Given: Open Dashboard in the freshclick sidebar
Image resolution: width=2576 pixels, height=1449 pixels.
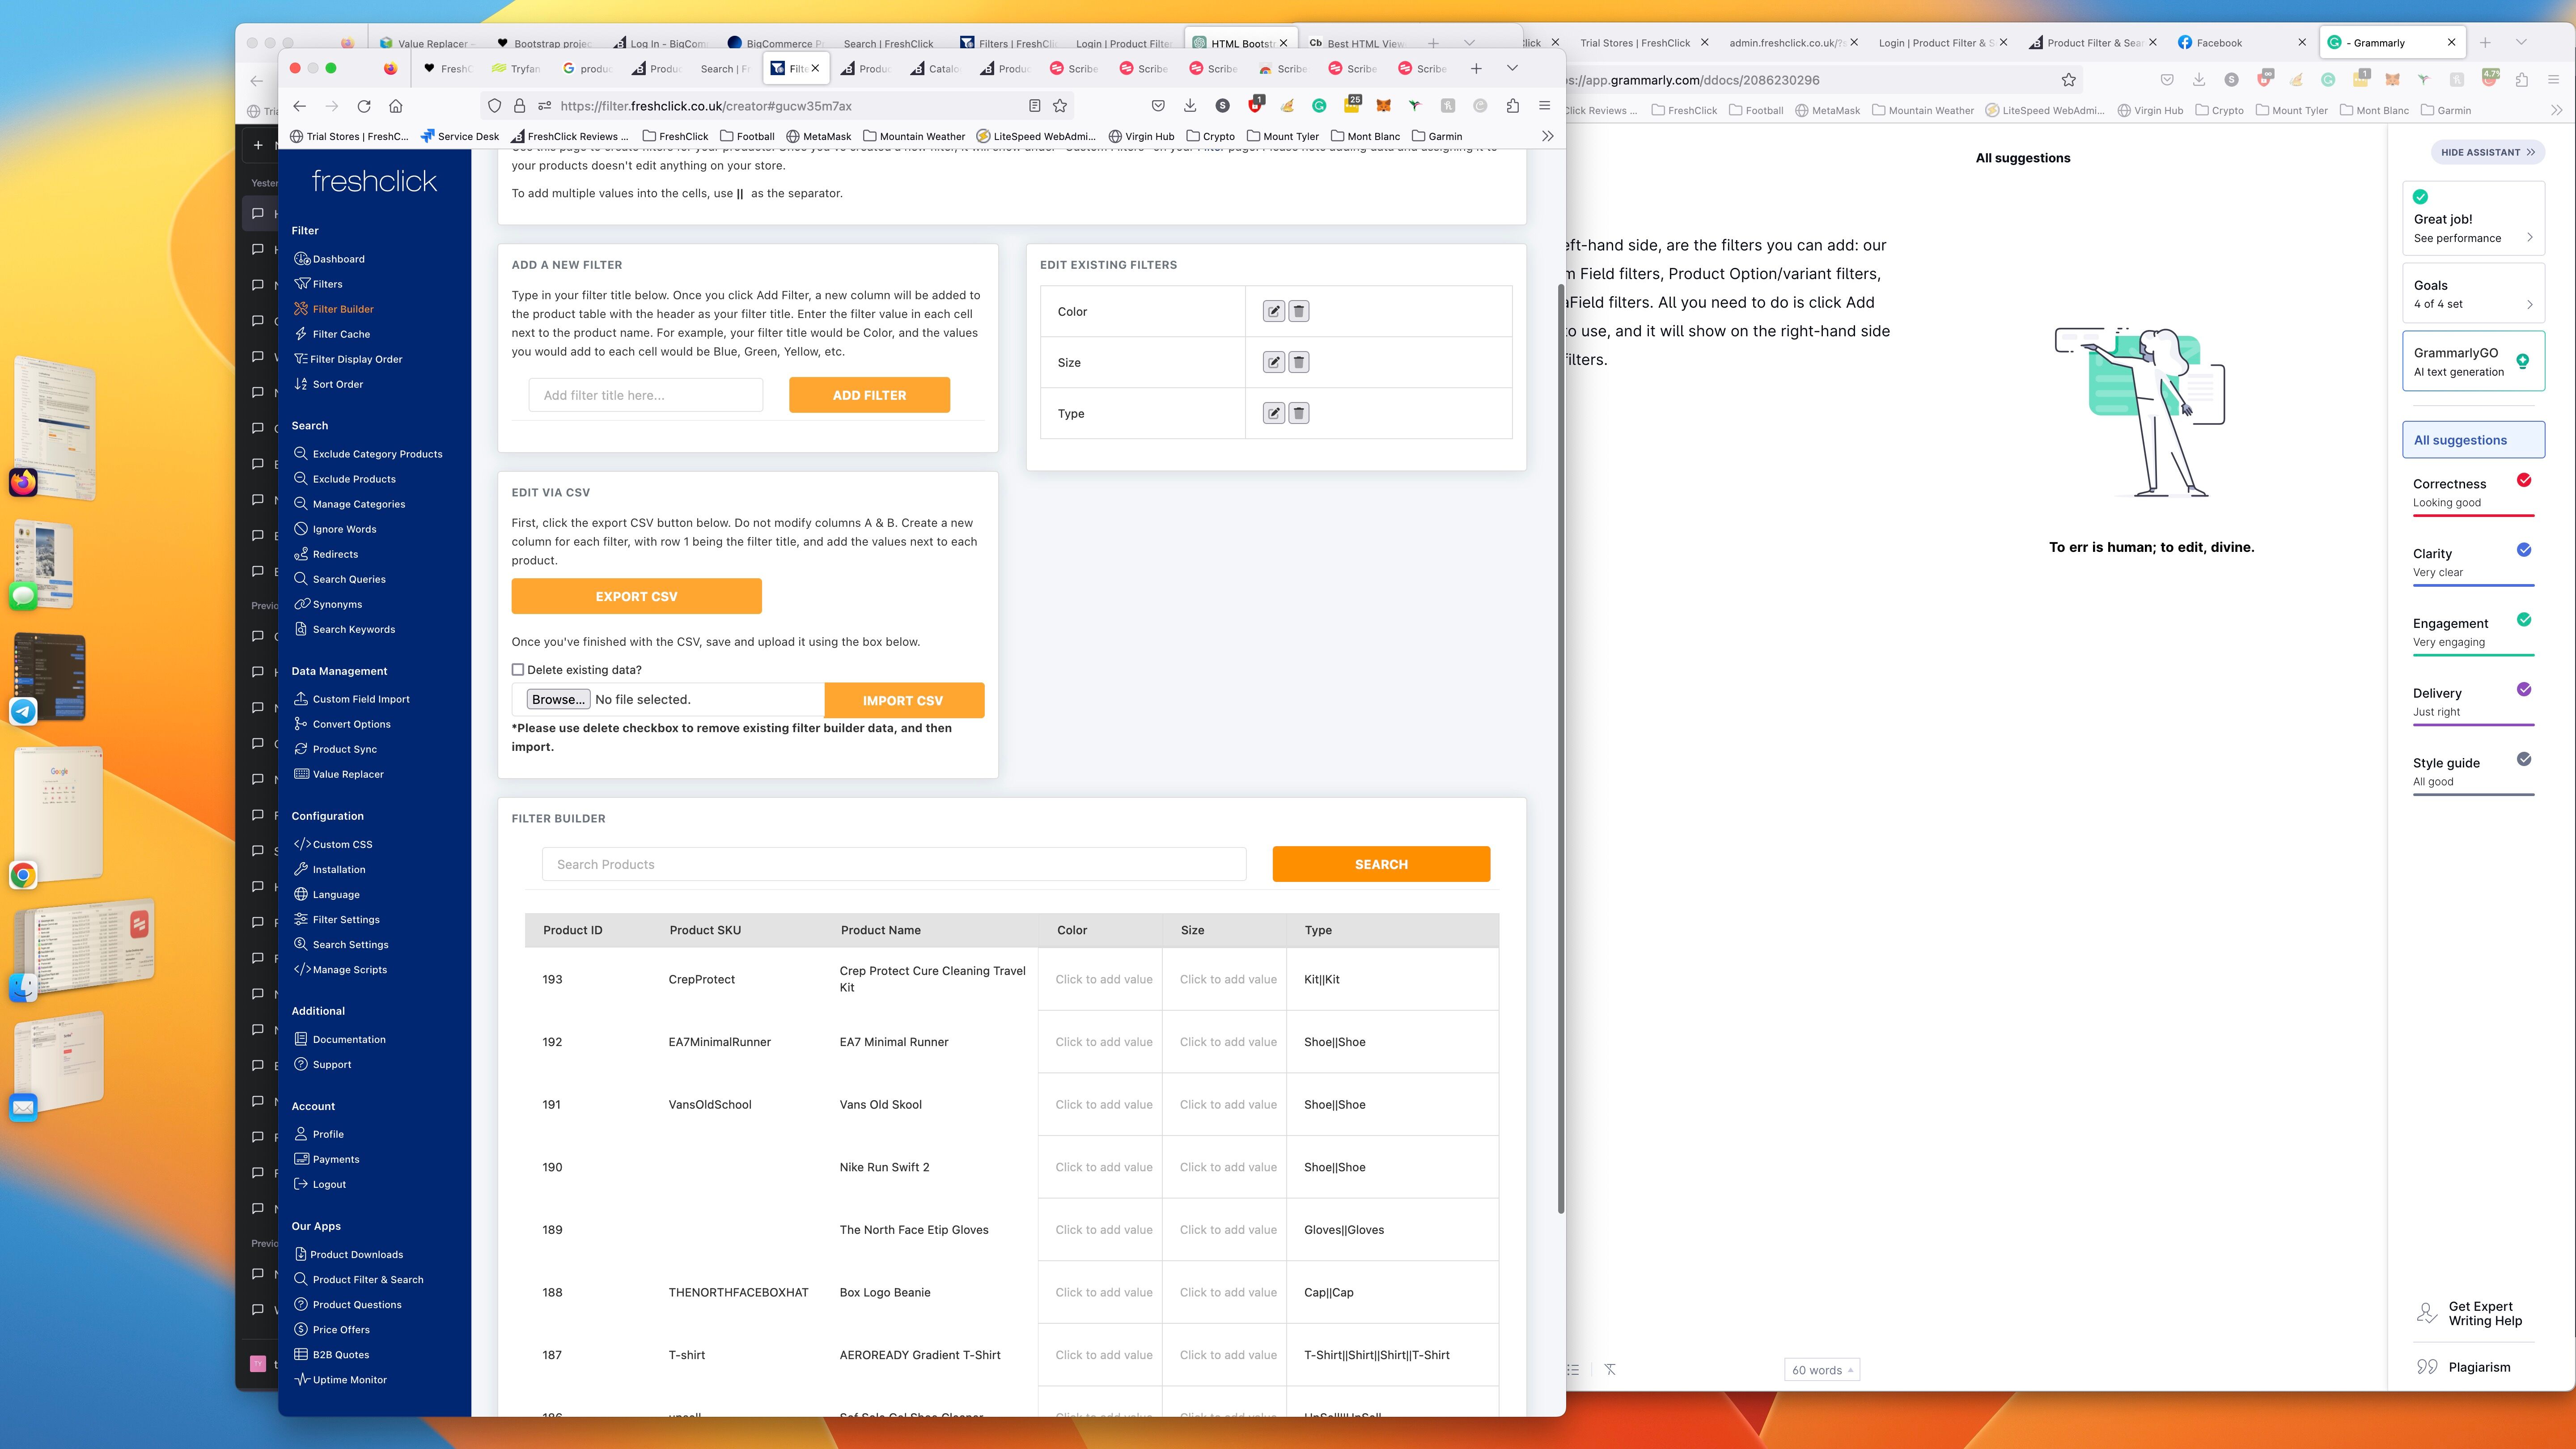Looking at the screenshot, I should (x=330, y=259).
